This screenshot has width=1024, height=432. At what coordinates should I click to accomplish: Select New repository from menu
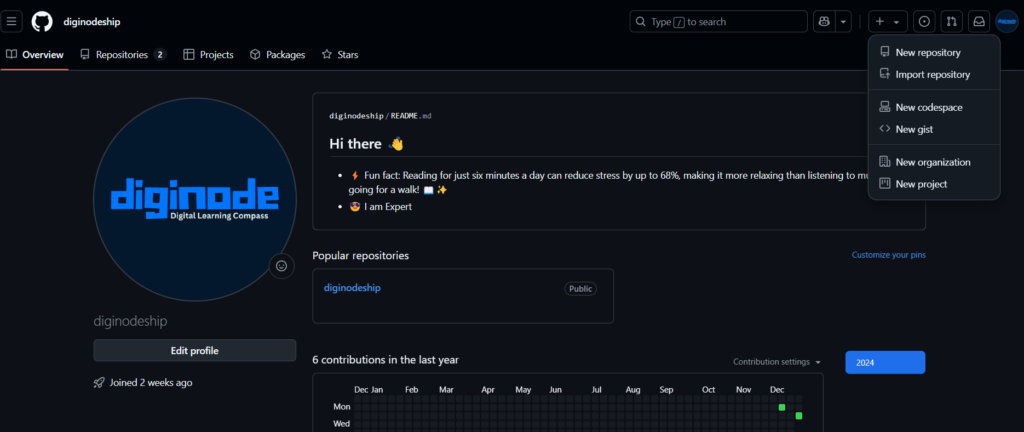(927, 52)
